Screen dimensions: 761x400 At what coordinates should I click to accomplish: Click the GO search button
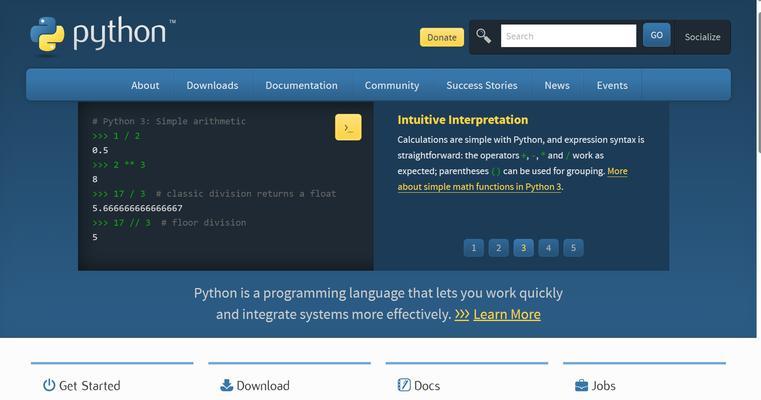[x=657, y=35]
